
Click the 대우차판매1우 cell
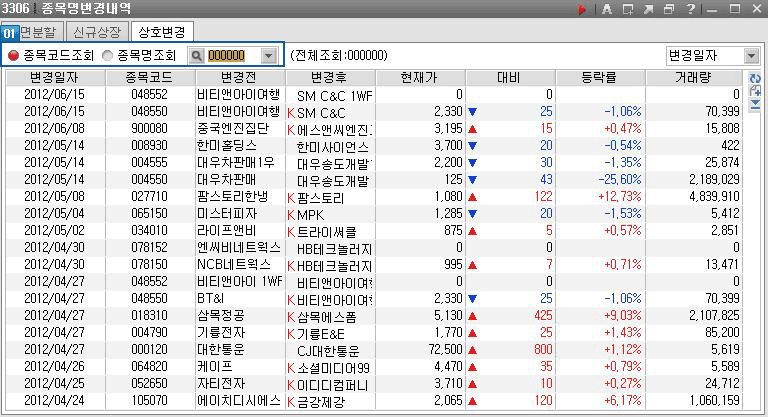pos(240,163)
